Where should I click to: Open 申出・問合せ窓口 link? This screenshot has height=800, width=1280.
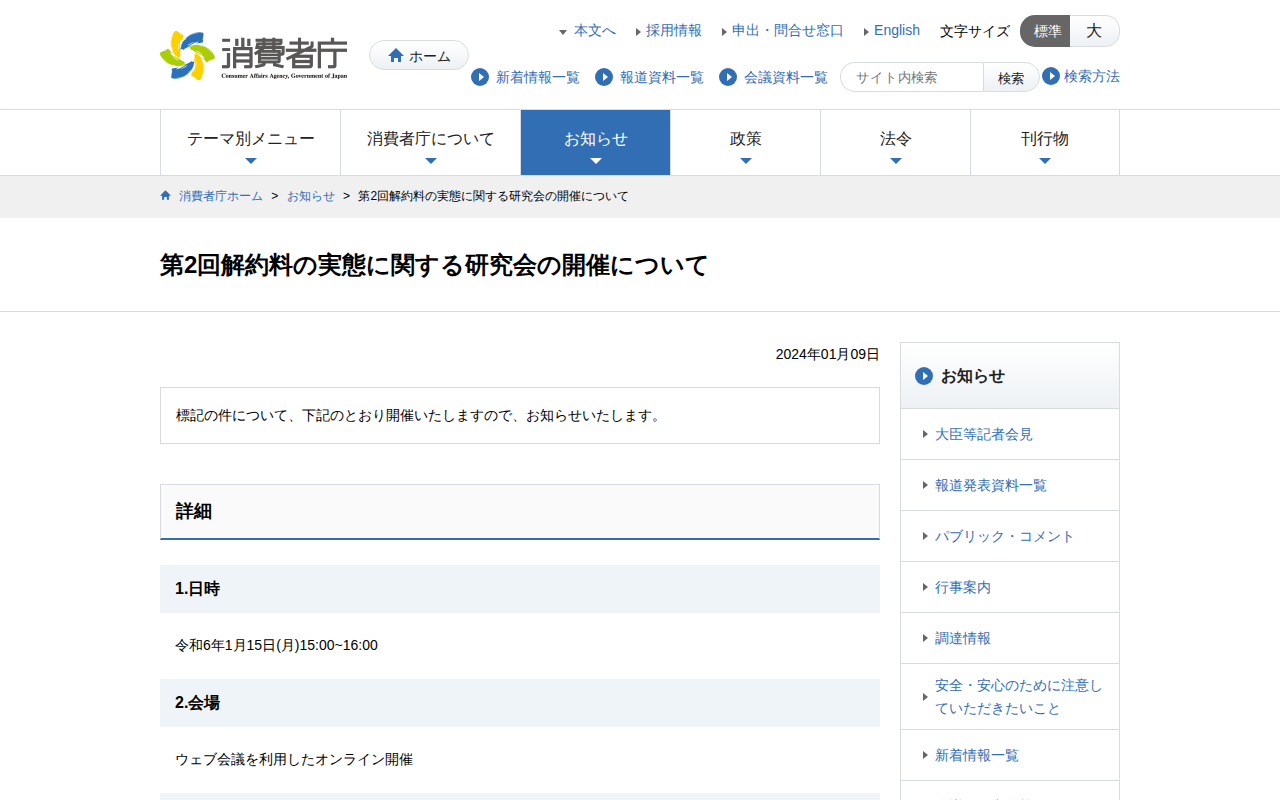[x=788, y=31]
